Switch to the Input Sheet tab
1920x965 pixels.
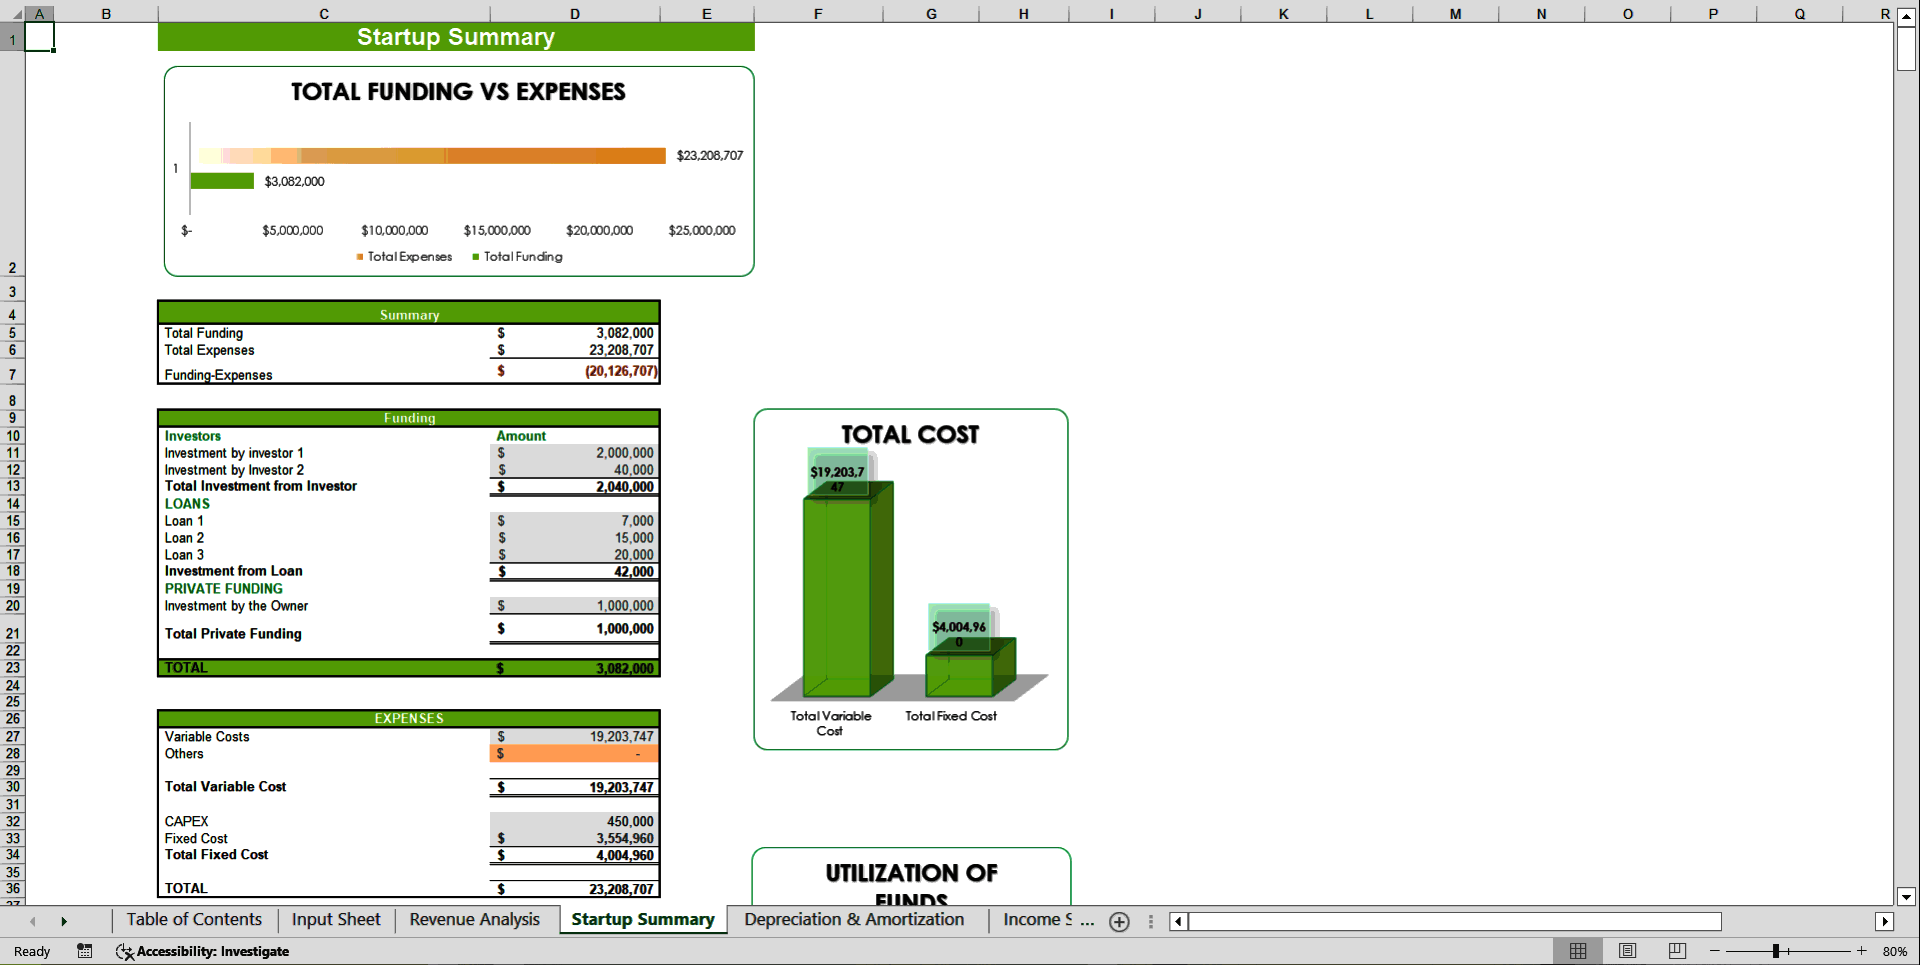tap(335, 919)
